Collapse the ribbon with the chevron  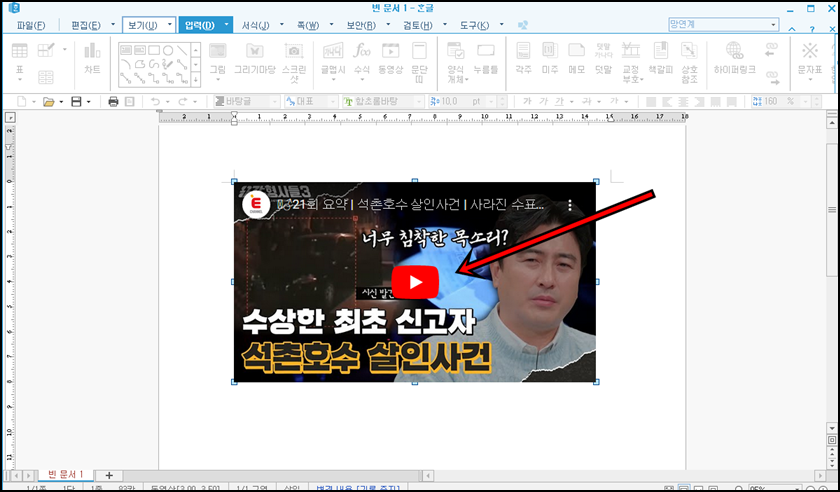point(792,29)
